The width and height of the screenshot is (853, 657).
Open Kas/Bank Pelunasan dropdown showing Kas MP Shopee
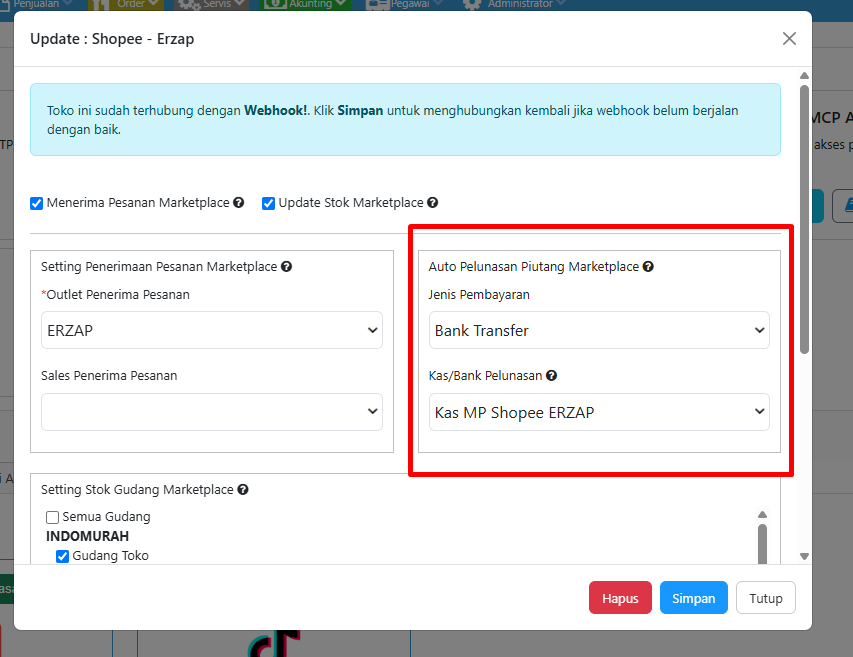599,412
